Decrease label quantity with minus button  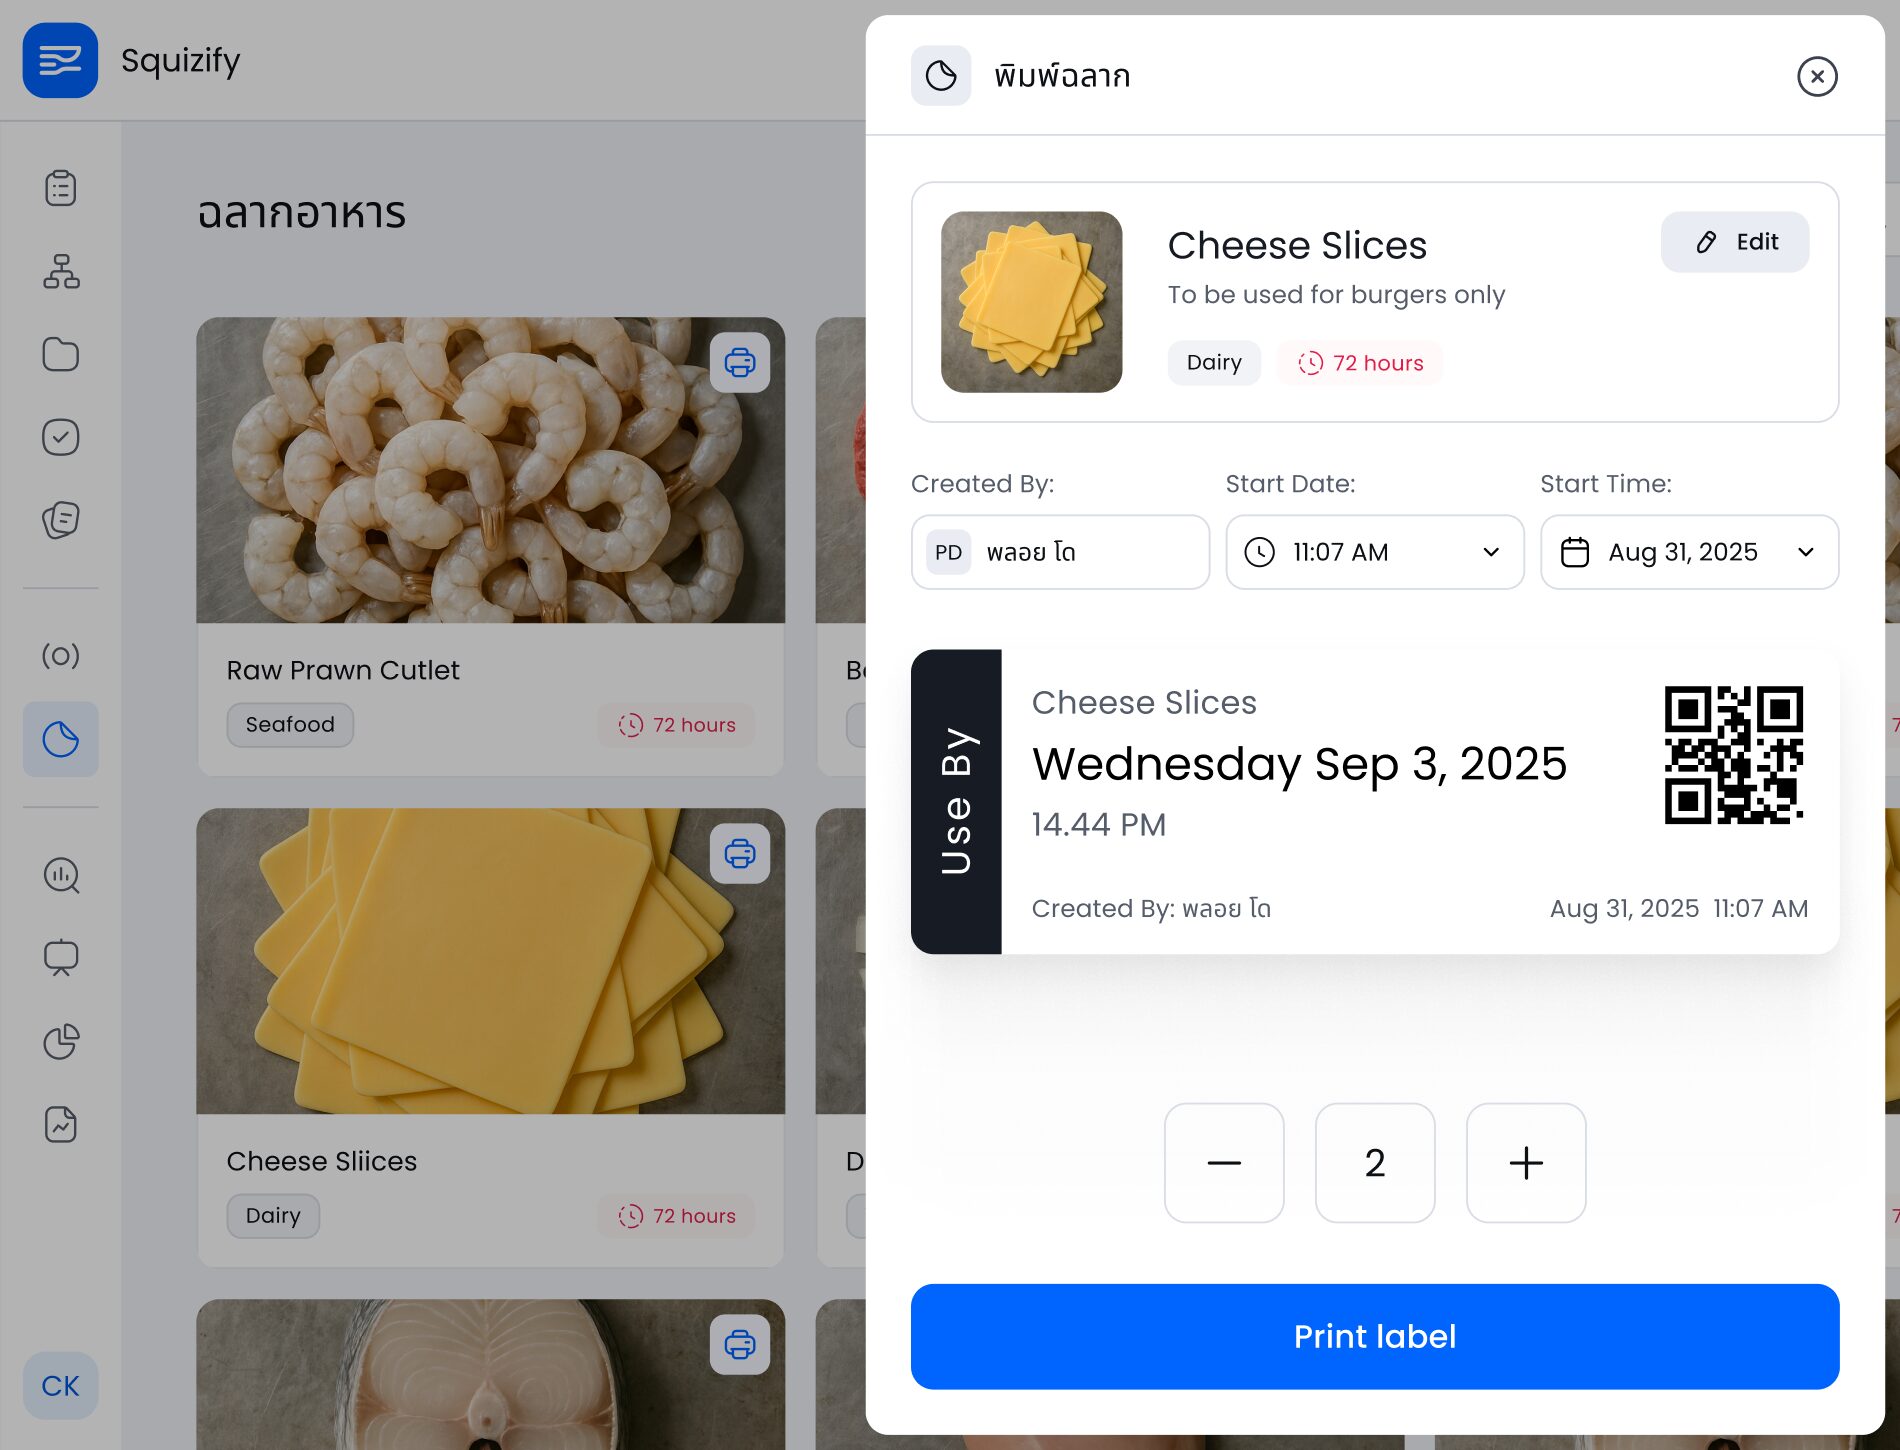1224,1163
